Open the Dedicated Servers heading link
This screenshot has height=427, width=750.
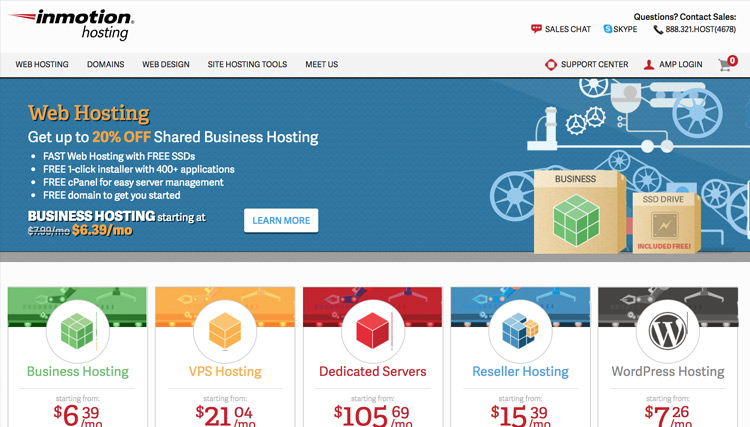373,372
